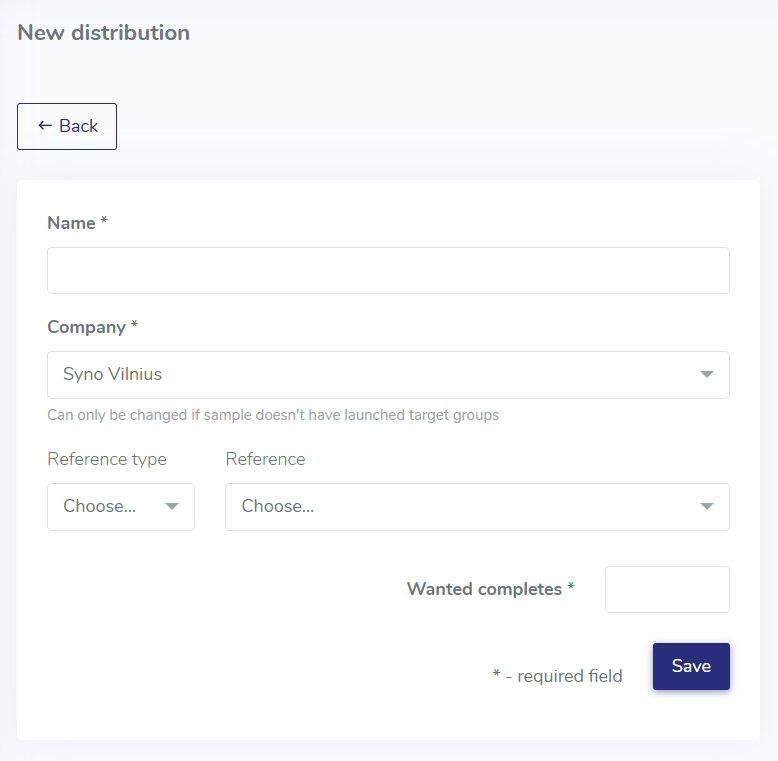Viewport: 778px width, 761px height.
Task: Click the New distribution page heading
Action: coord(103,32)
